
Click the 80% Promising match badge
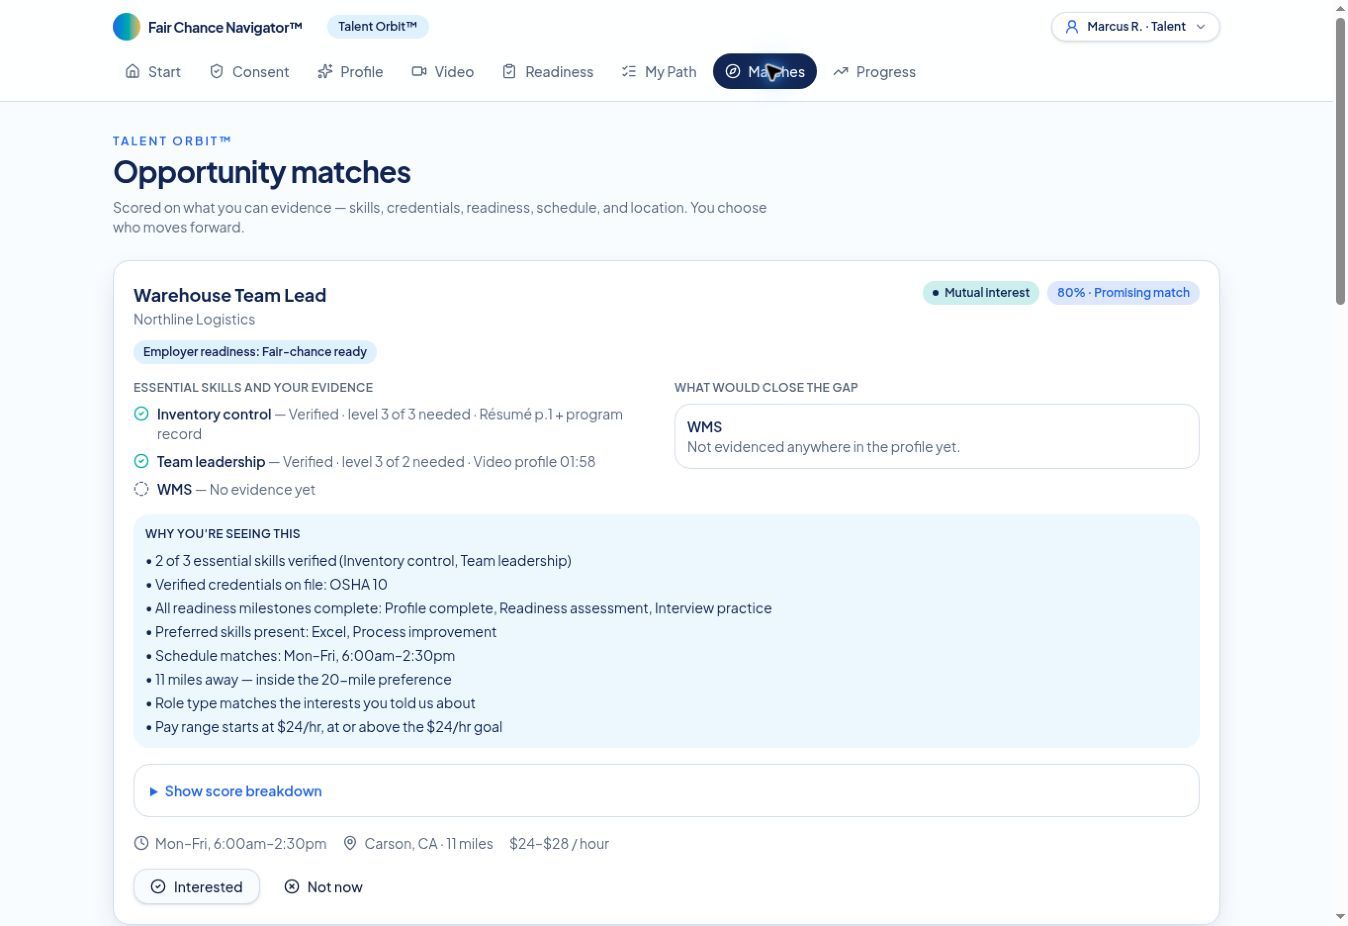1123,293
